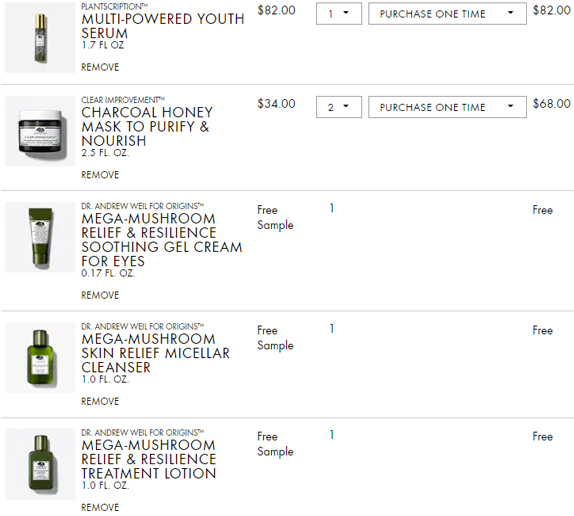Remove the Charcoal Honey Mask from cart
574x516 pixels.
point(100,175)
